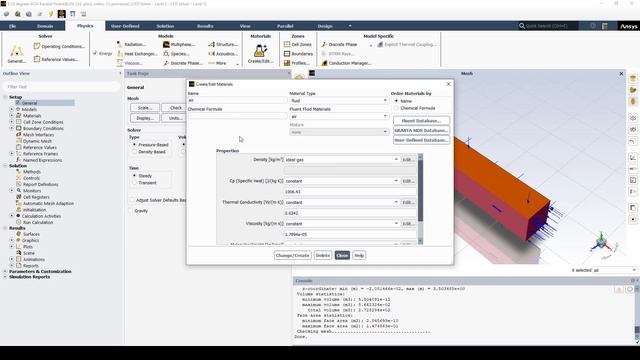
Task: Open Reference Values in the ribbon
Action: click(x=56, y=59)
